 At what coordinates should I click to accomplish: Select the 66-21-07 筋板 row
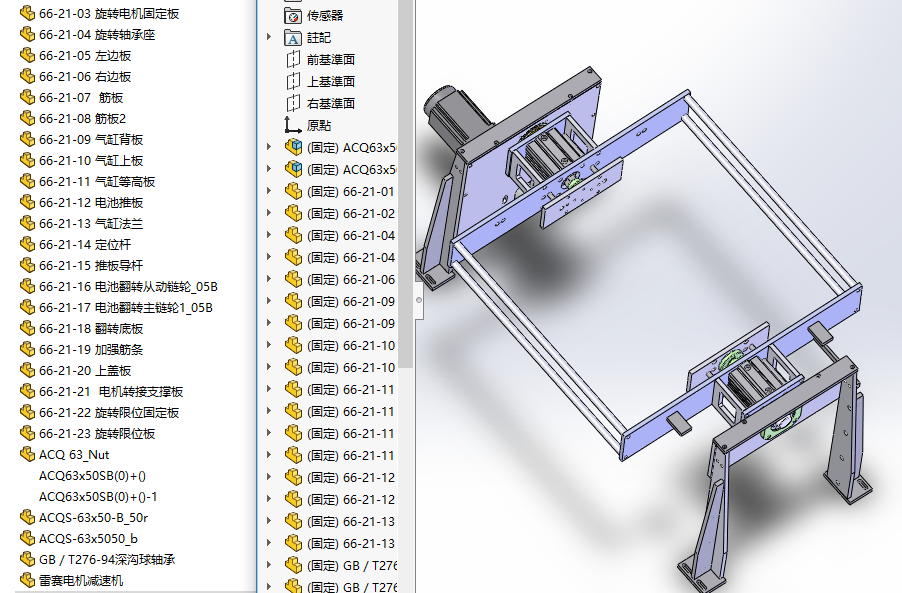pyautogui.click(x=71, y=98)
